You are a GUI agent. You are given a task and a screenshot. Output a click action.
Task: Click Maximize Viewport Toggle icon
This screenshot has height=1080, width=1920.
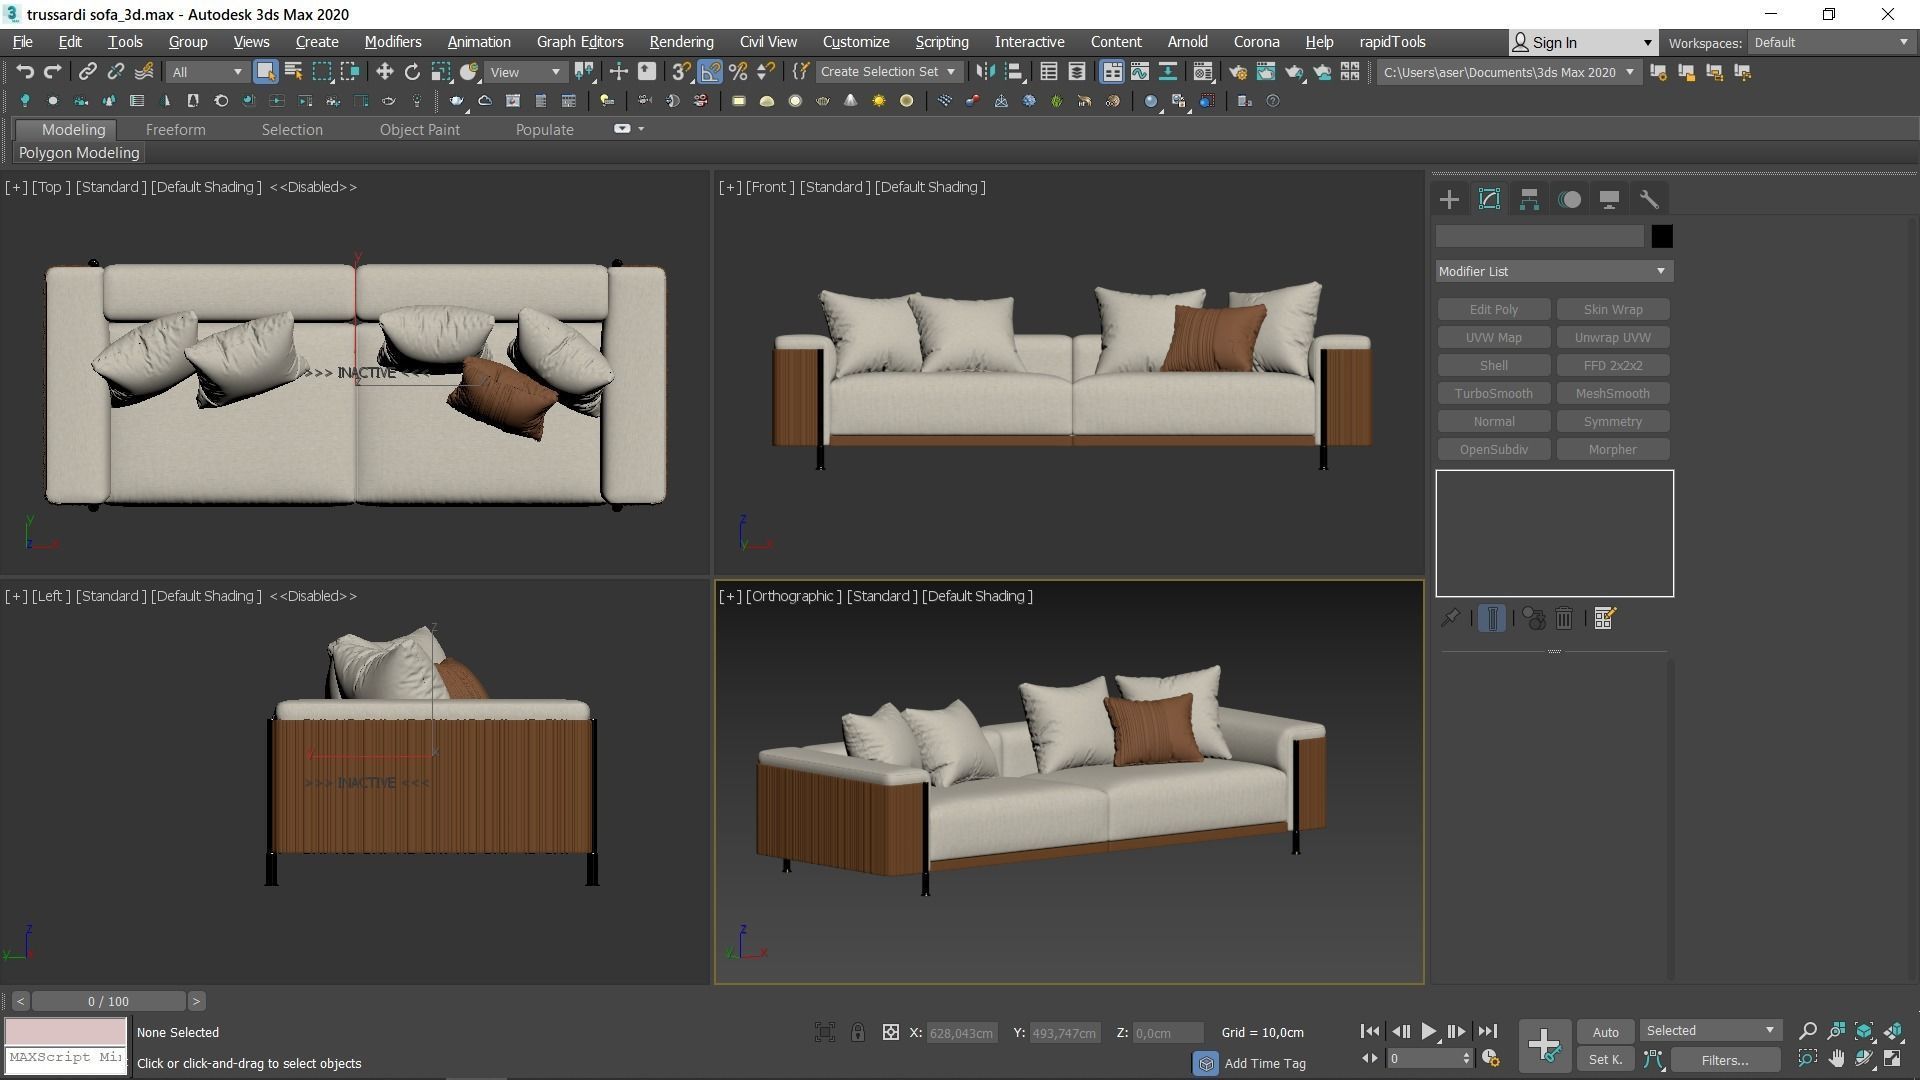point(1893,1058)
